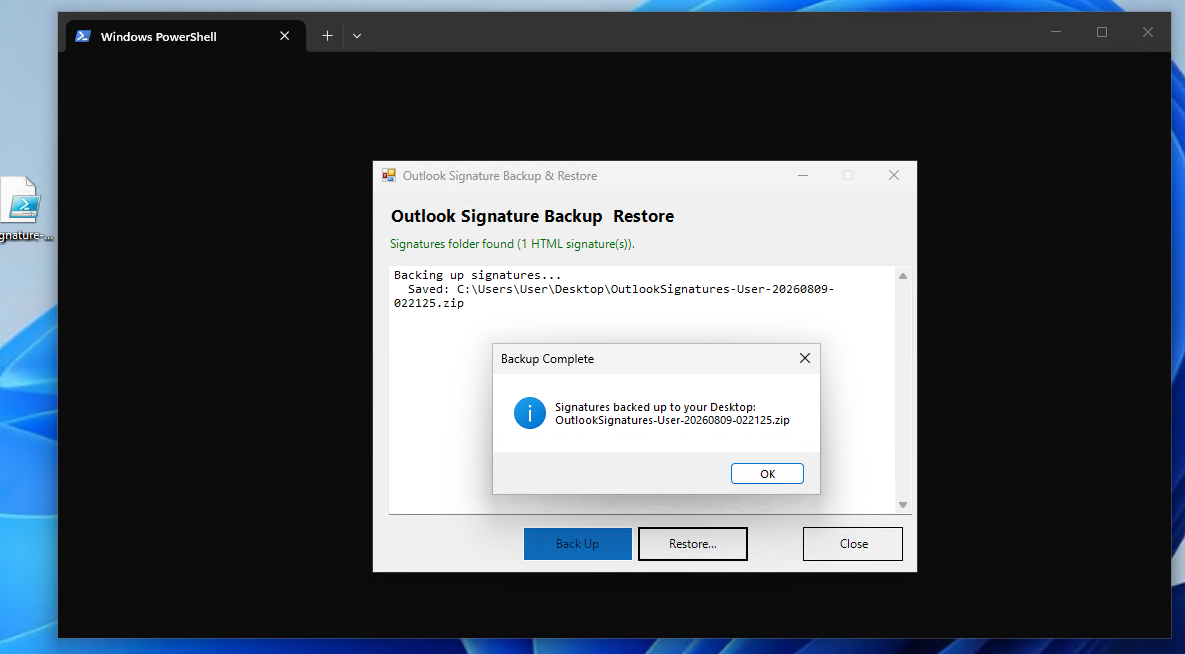Image resolution: width=1185 pixels, height=654 pixels.
Task: Expand the terminal profile dropdown chevron
Action: click(357, 36)
